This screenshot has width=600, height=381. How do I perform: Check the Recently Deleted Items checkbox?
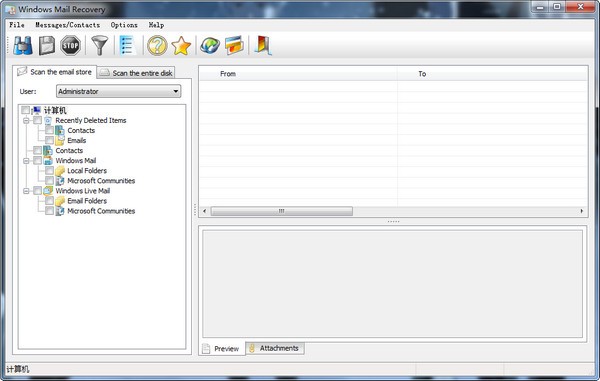tap(37, 120)
